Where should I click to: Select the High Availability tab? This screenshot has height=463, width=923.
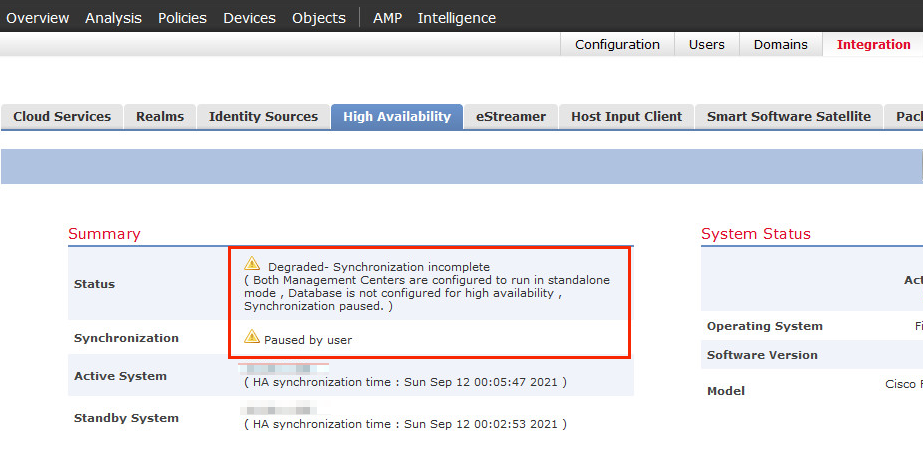(x=397, y=116)
